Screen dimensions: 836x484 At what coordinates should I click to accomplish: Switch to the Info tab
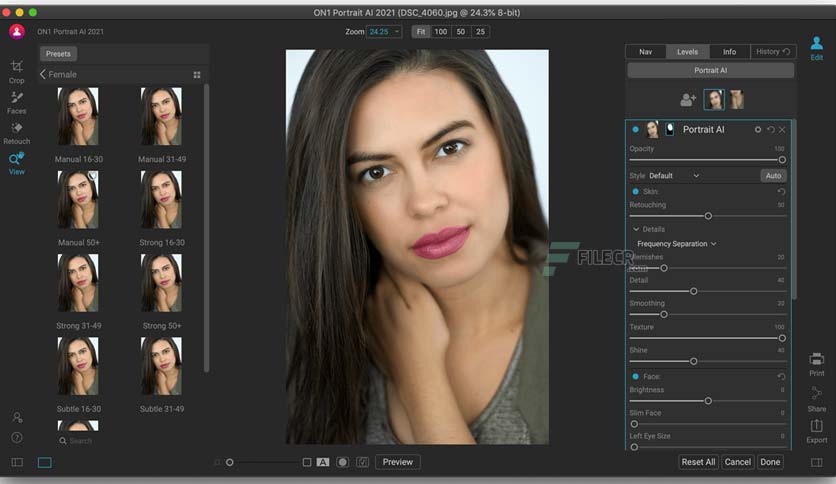pos(729,52)
